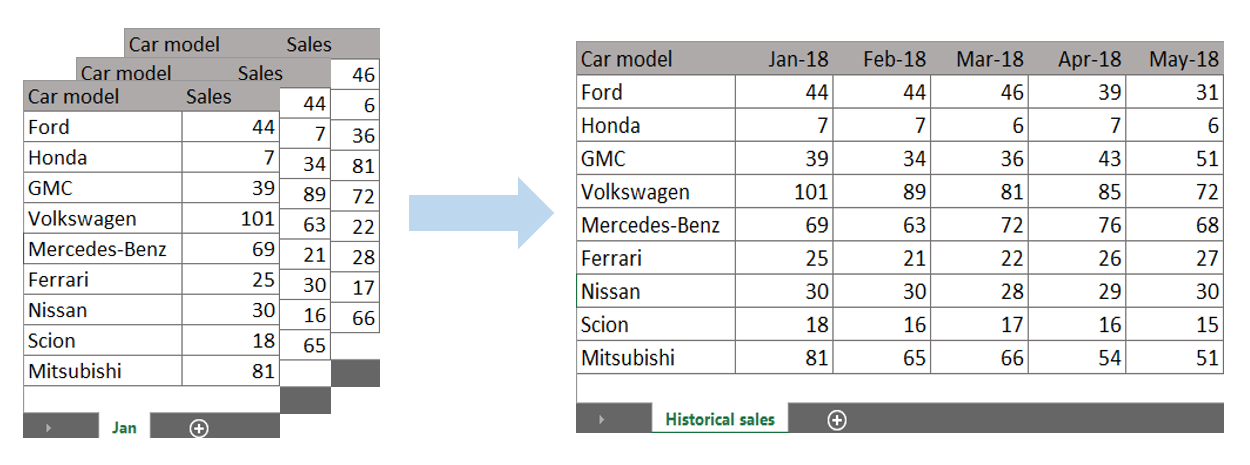1250x465 pixels.
Task: Select GMC row label in Historical sales
Action: pyautogui.click(x=656, y=158)
